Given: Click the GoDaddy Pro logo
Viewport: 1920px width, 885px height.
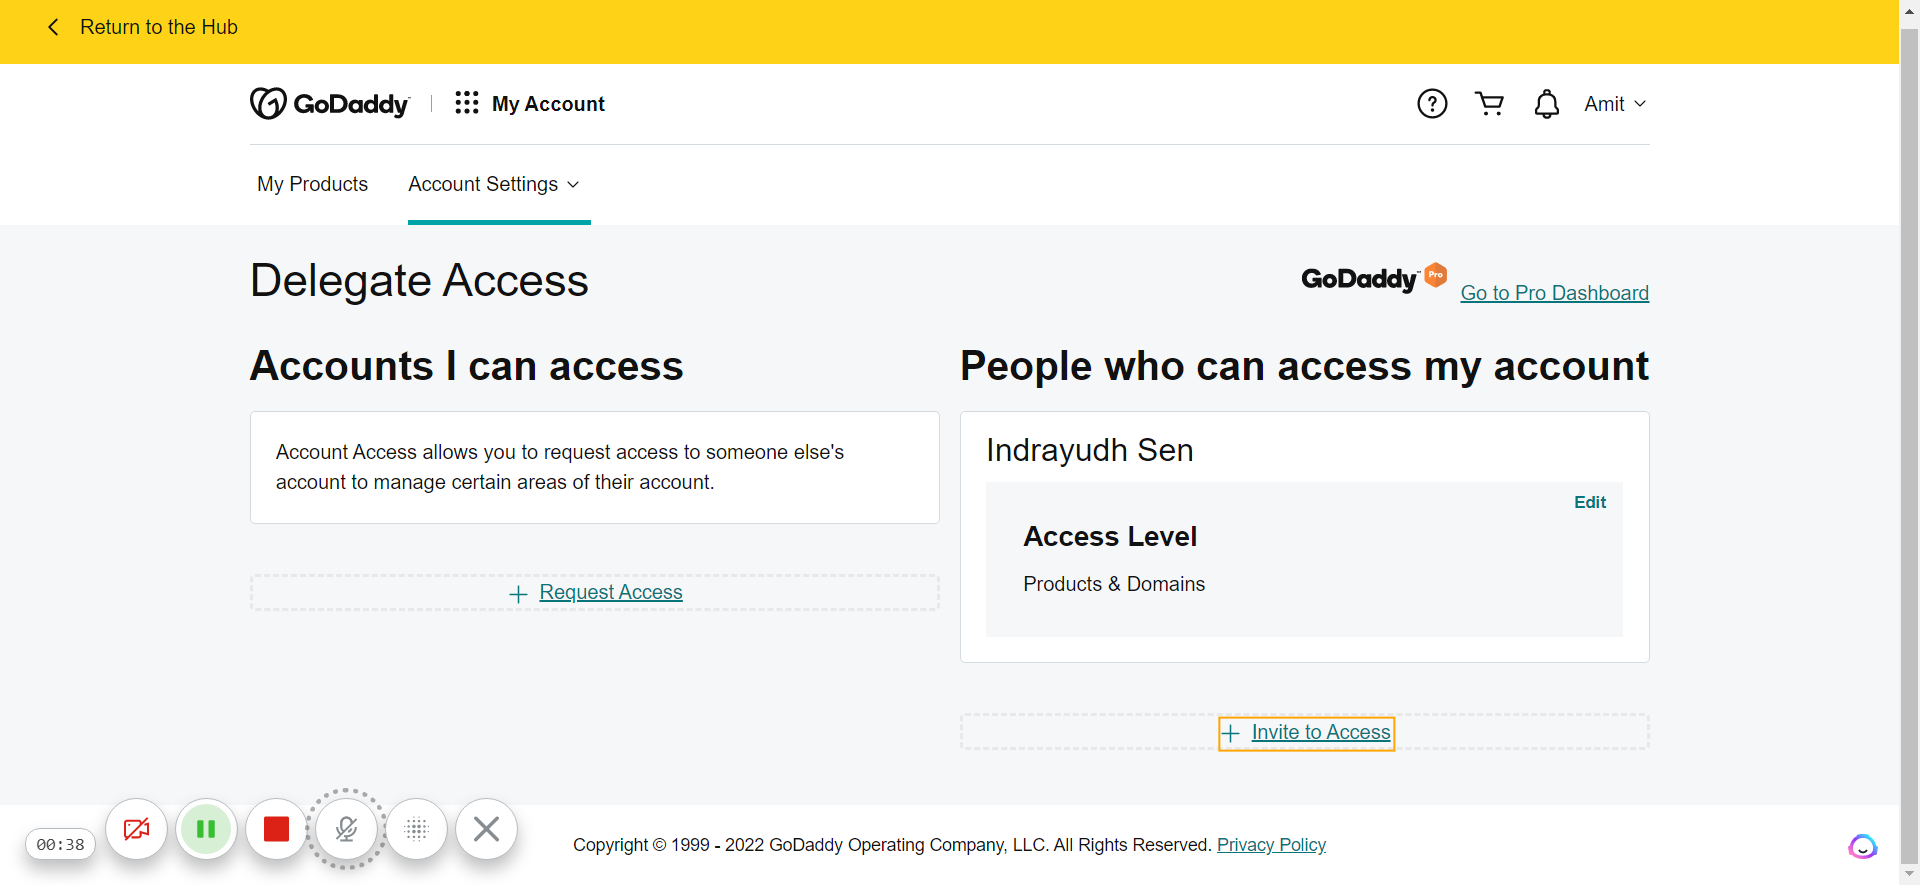Looking at the screenshot, I should point(1374,279).
